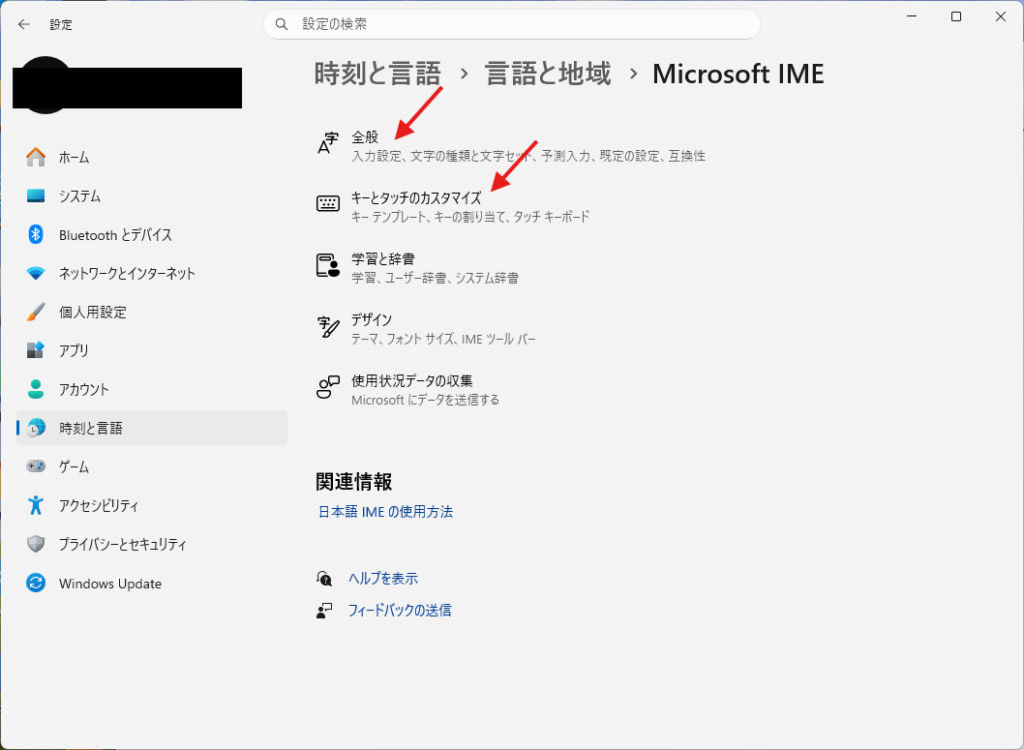Open プライバシーとセキュリティ category
The image size is (1024, 750).
pos(152,544)
